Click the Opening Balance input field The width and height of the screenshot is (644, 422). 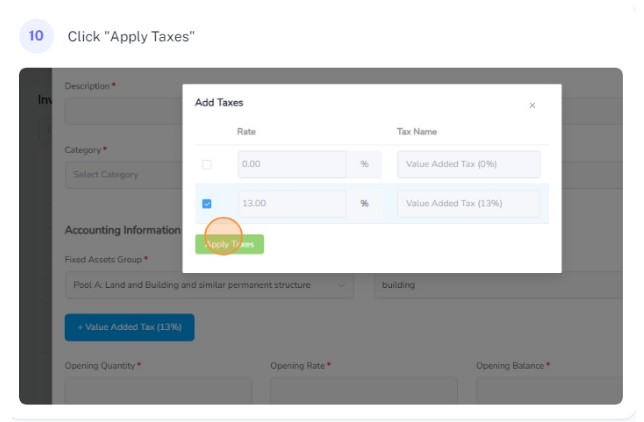[549, 390]
